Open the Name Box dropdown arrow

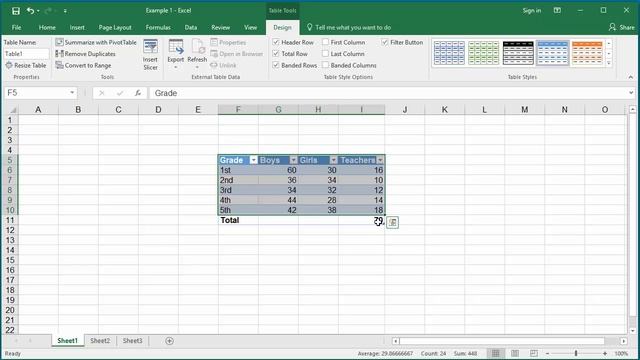72,93
